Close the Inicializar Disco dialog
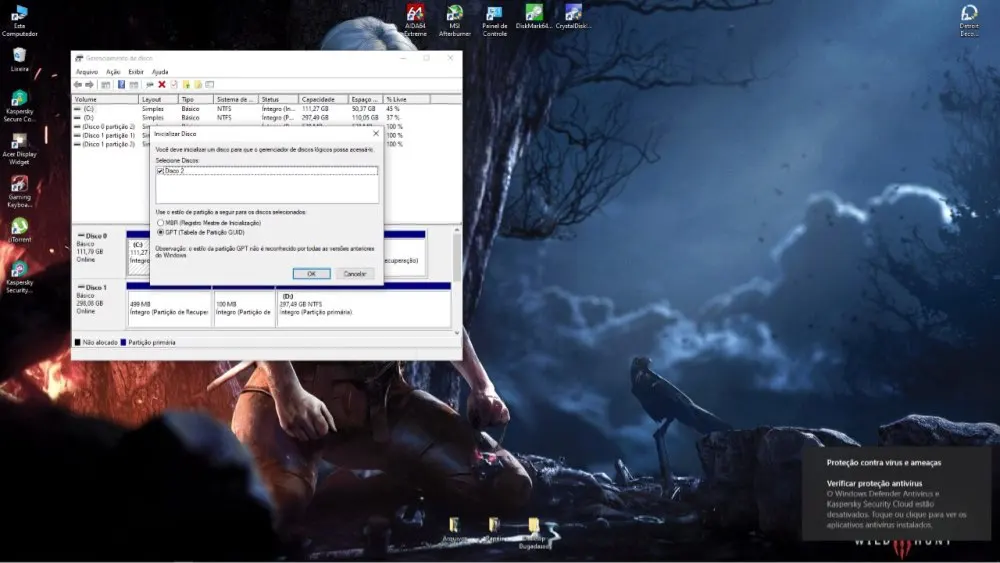Viewport: 1000px width, 563px height. [376, 134]
